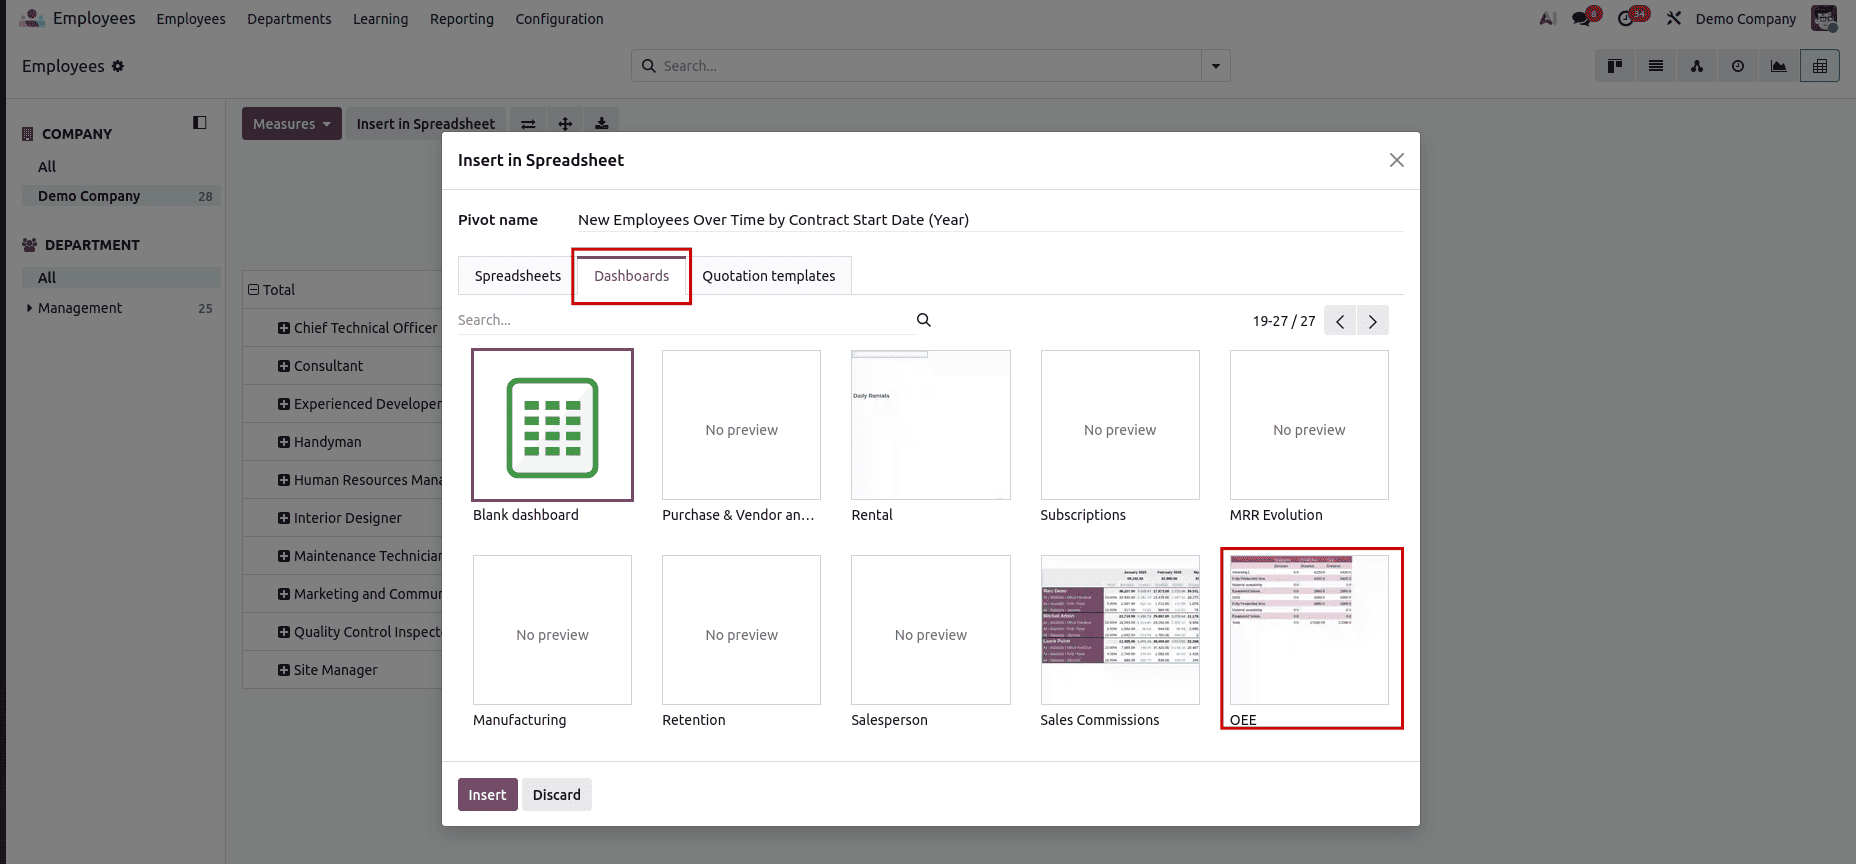Select the OEE dashboard
Image resolution: width=1856 pixels, height=864 pixels.
tap(1309, 630)
